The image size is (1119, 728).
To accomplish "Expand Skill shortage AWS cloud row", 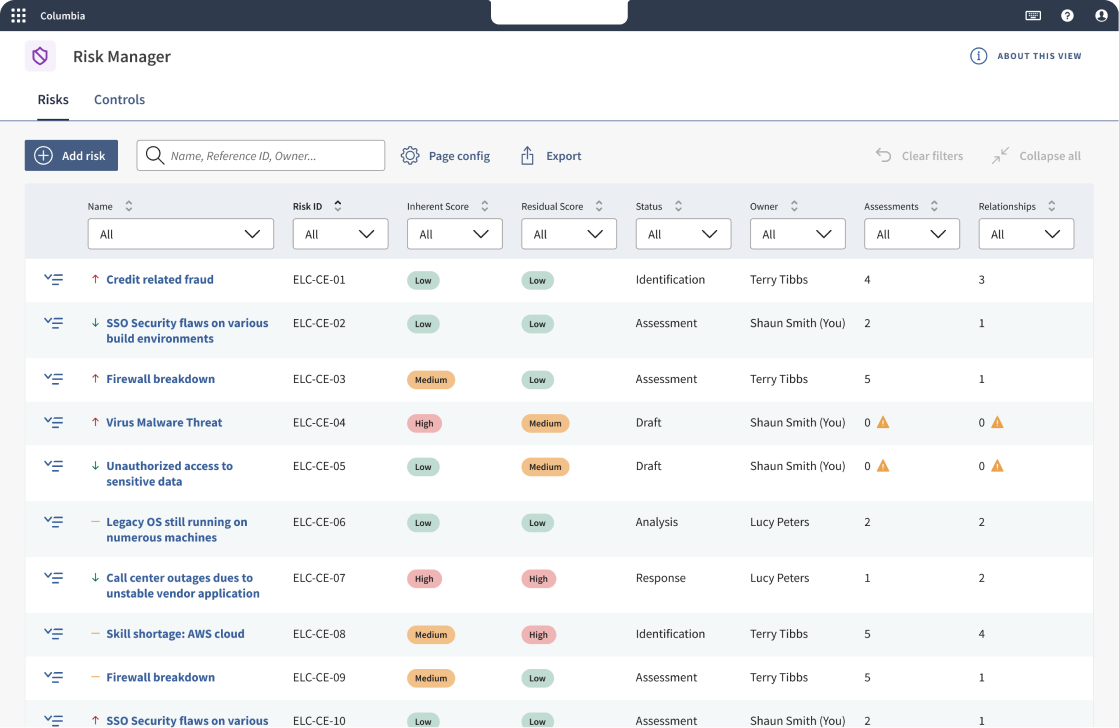I will pyautogui.click(x=54, y=634).
